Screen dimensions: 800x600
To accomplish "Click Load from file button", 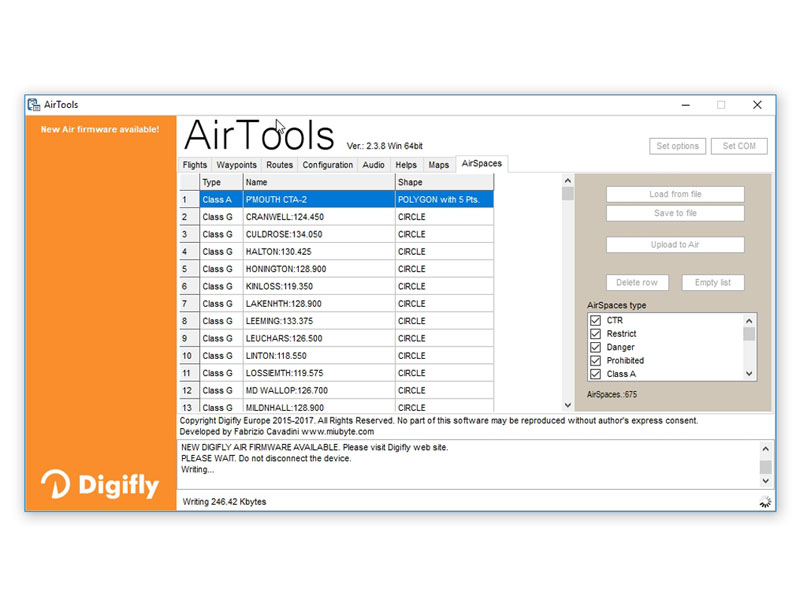I will pyautogui.click(x=675, y=194).
